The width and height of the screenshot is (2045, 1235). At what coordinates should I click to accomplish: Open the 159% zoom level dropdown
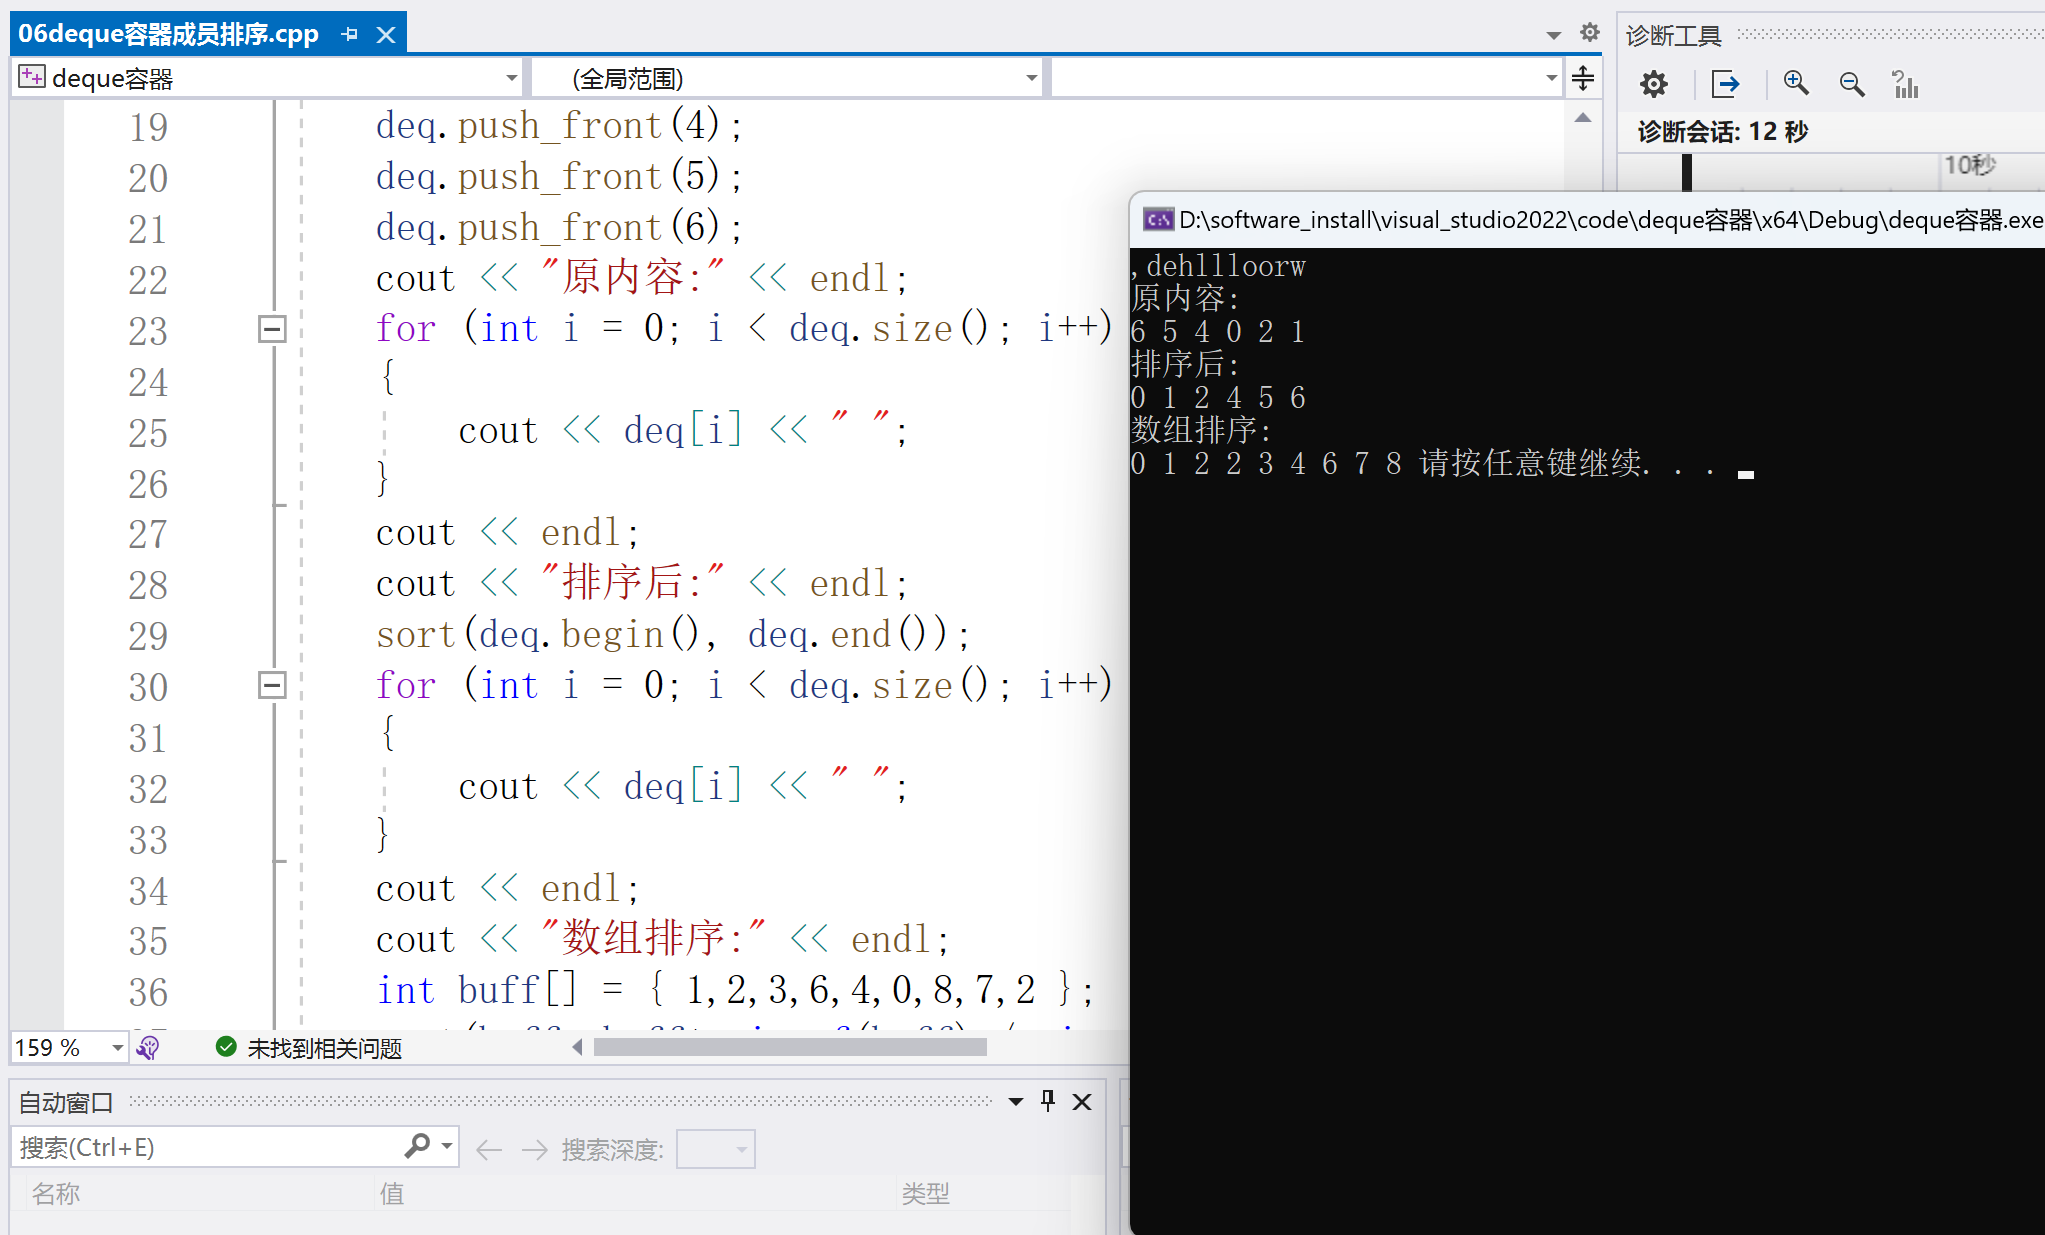pyautogui.click(x=117, y=1047)
